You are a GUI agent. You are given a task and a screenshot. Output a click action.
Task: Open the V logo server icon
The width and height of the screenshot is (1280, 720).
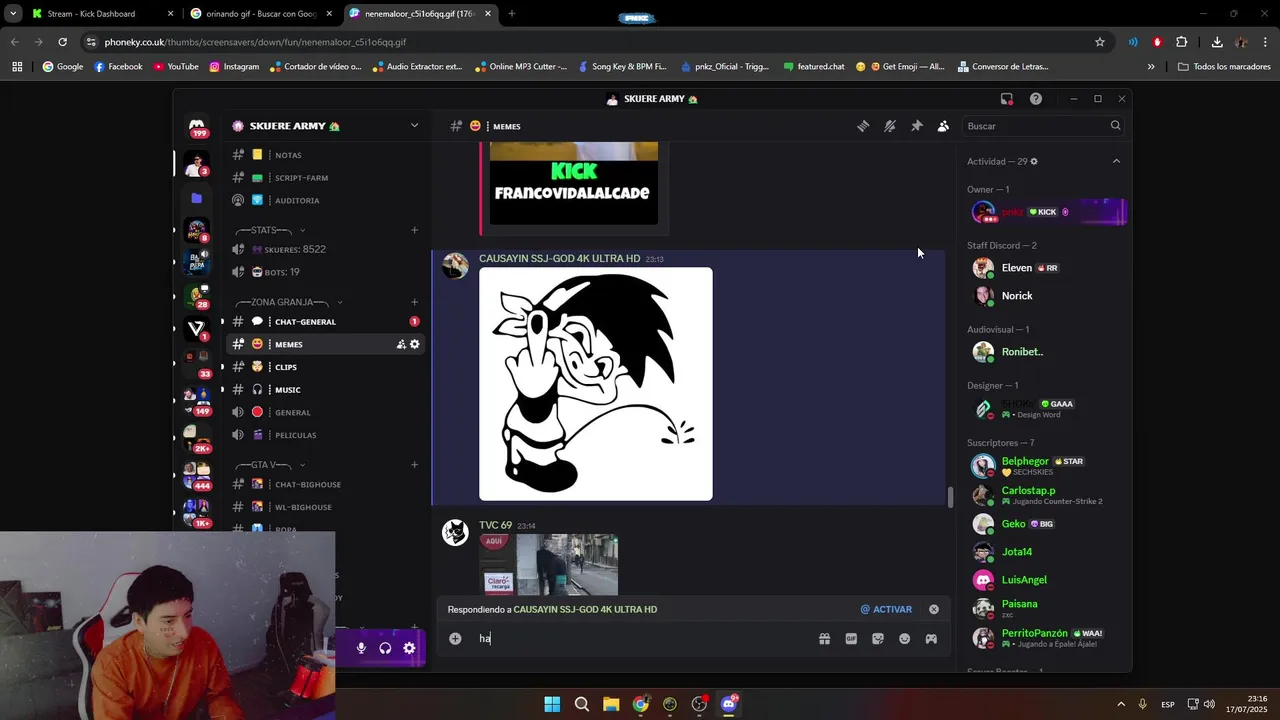coord(197,328)
